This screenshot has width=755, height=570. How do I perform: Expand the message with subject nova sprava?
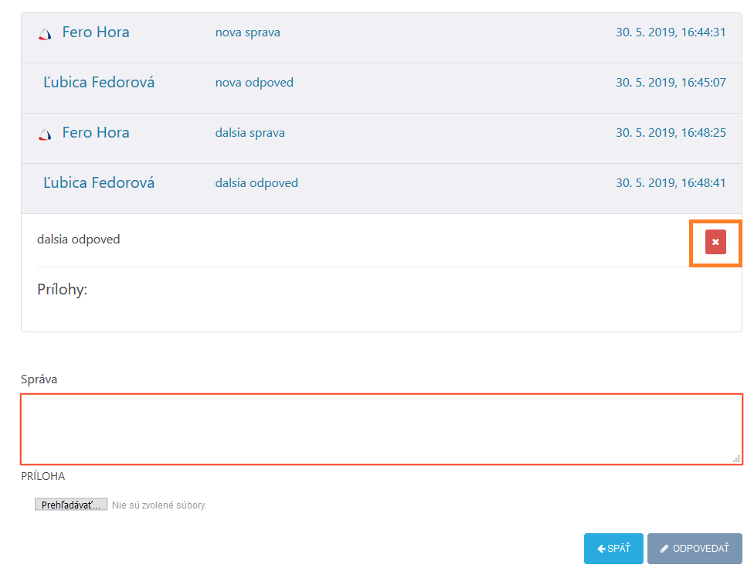[x=247, y=32]
